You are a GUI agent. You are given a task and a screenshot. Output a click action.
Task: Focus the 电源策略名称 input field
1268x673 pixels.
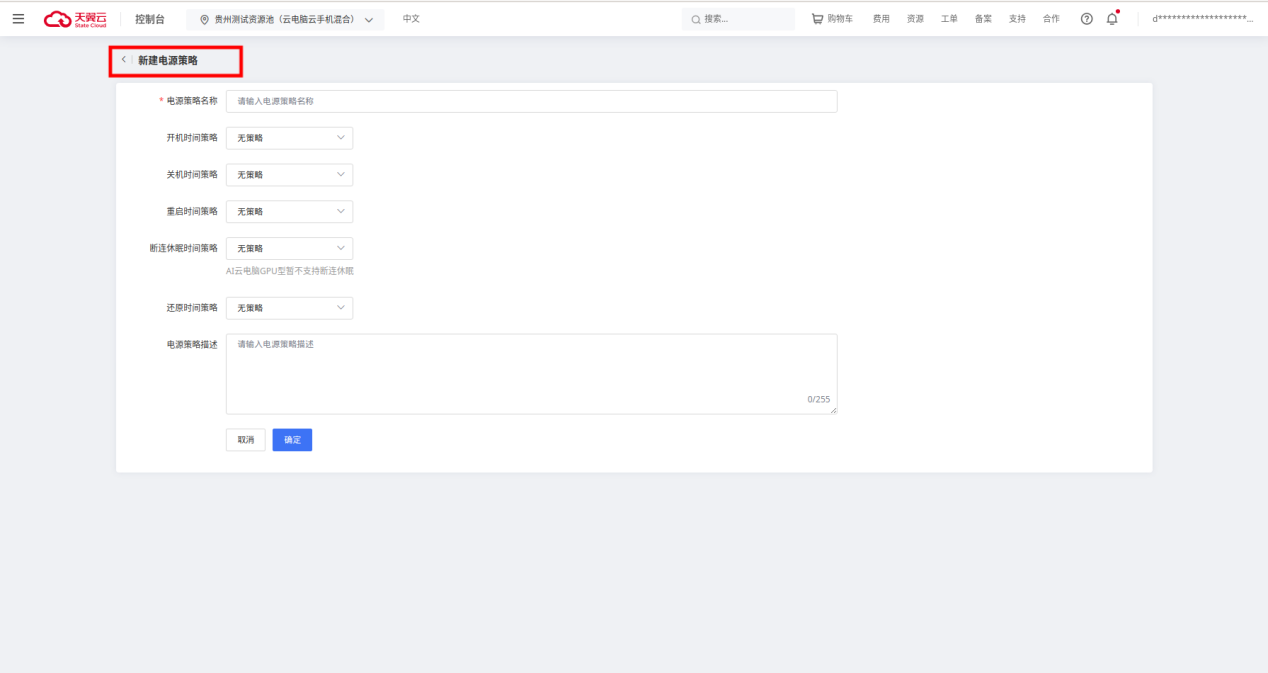click(x=531, y=101)
